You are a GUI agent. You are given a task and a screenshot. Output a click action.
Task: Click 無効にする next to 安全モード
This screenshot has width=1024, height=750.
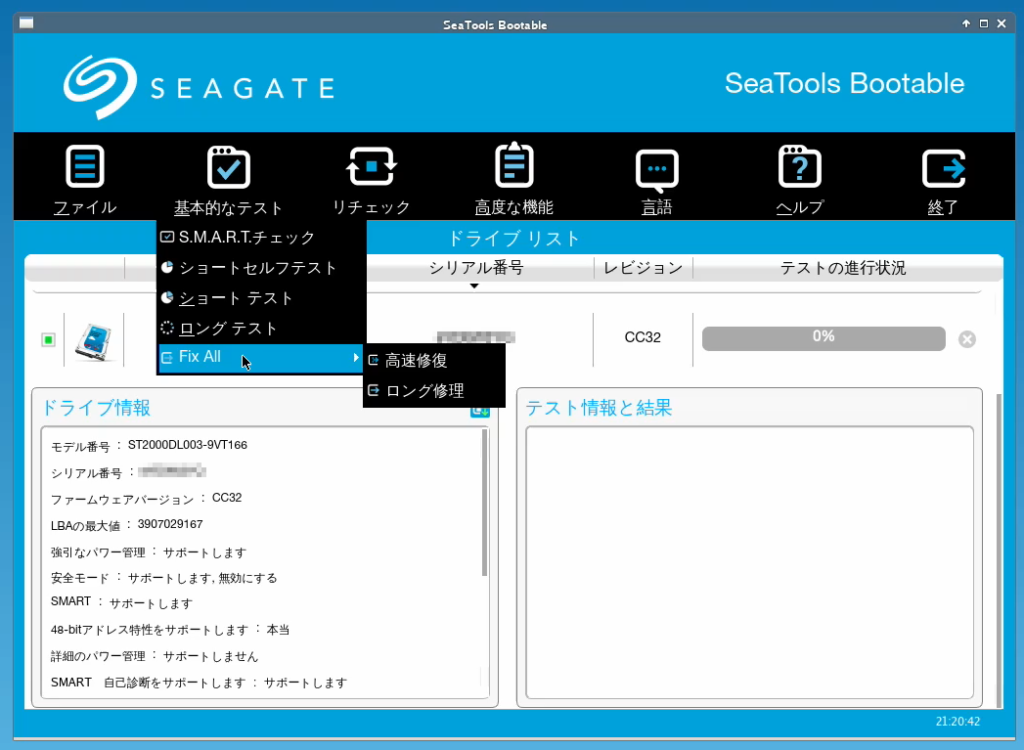pos(249,577)
